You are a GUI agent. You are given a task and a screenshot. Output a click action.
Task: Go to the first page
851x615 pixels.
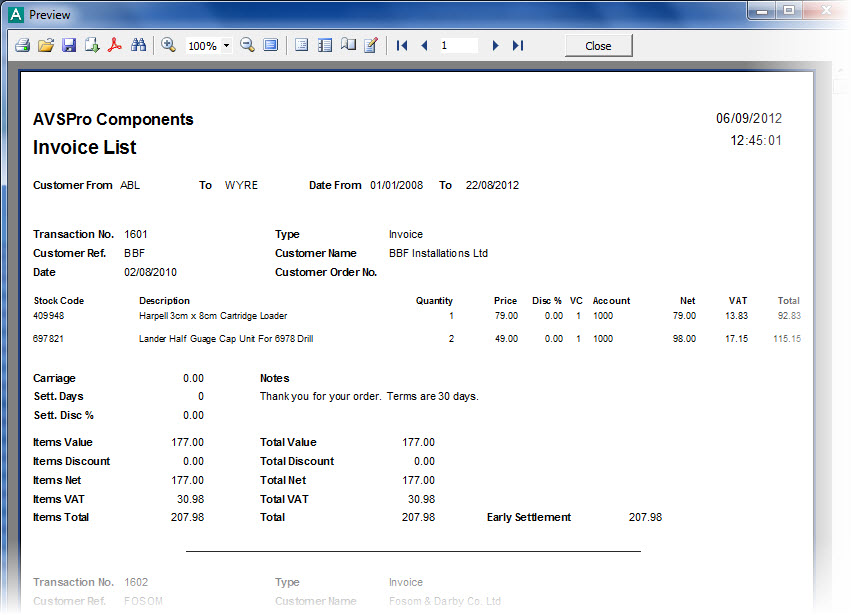402,46
